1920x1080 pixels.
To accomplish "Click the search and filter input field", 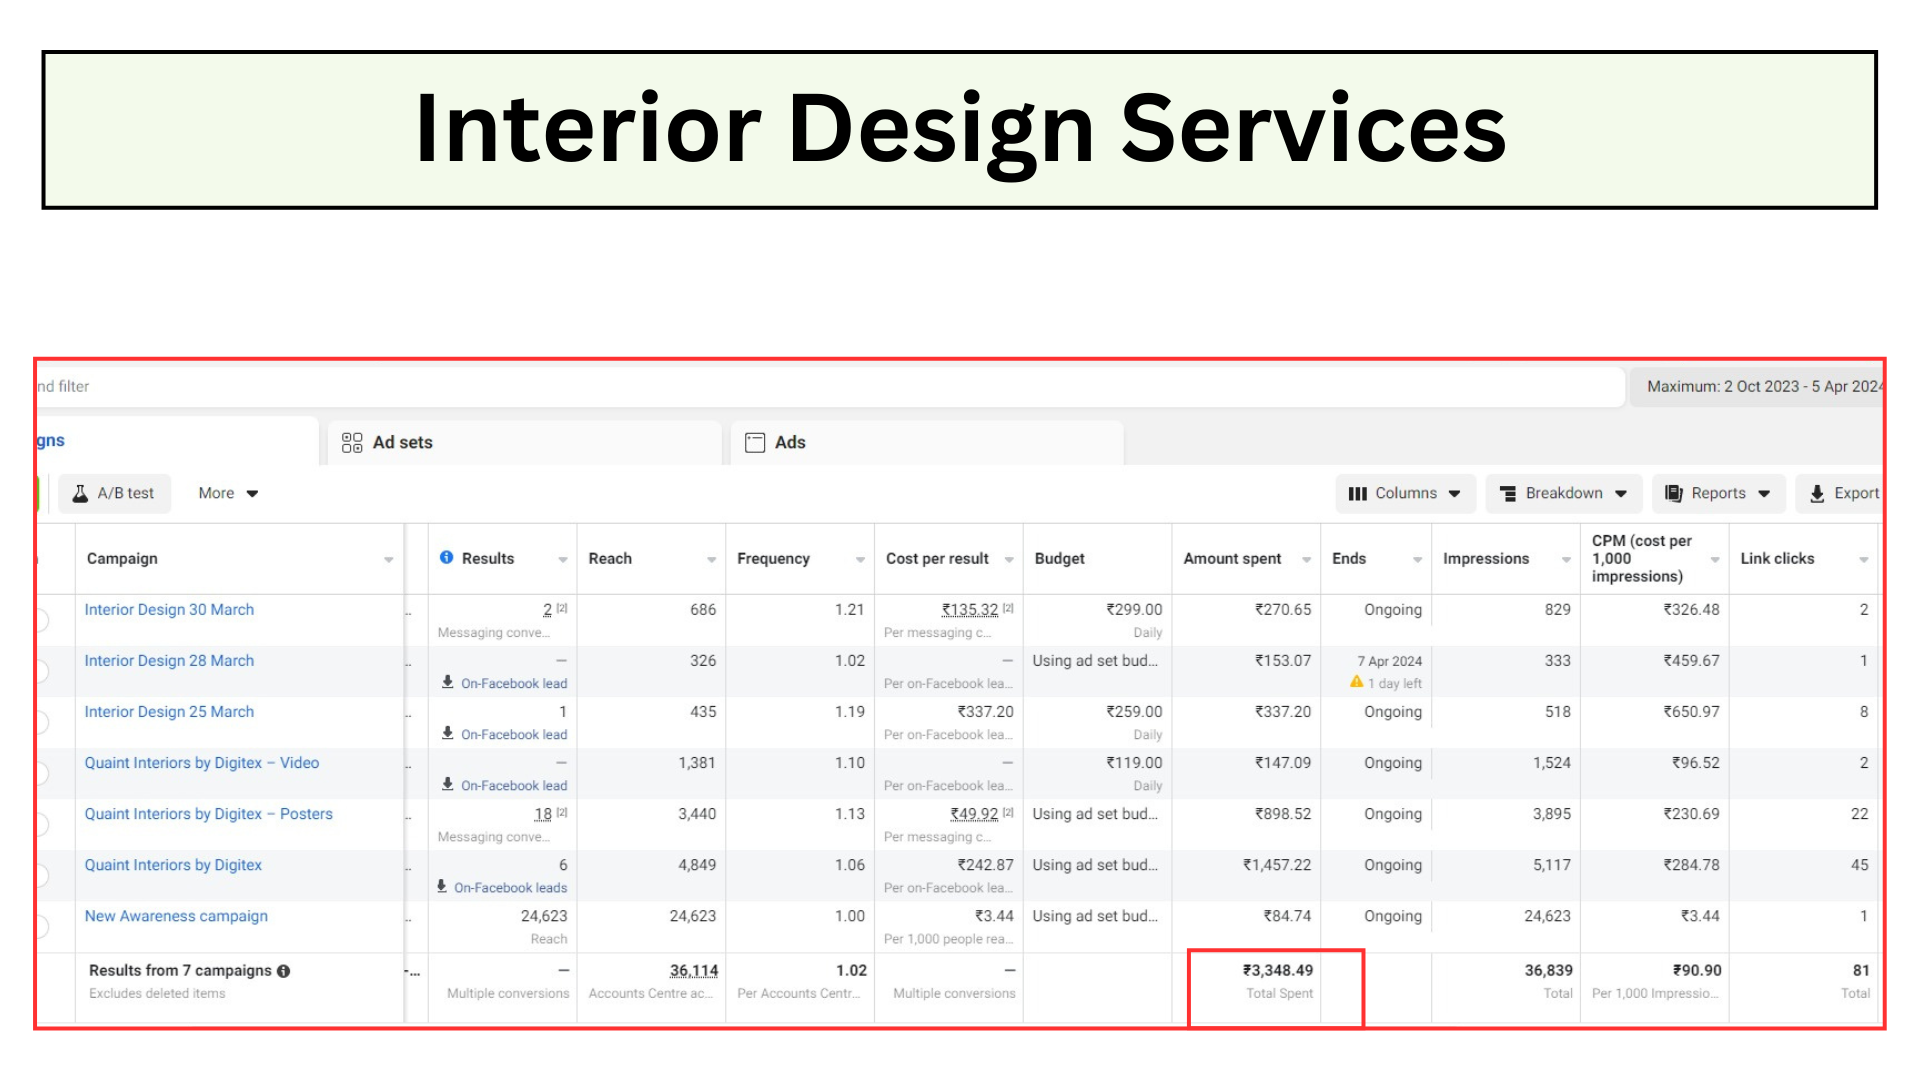I will click(800, 386).
